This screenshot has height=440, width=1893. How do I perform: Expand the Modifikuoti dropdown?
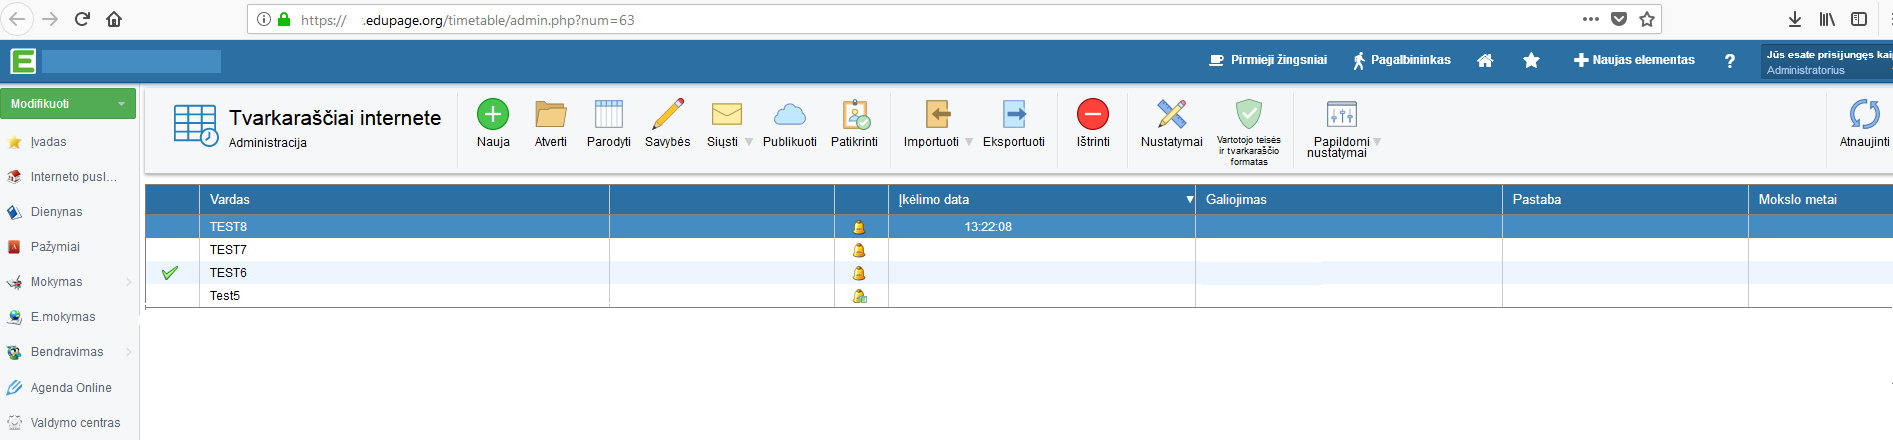122,104
